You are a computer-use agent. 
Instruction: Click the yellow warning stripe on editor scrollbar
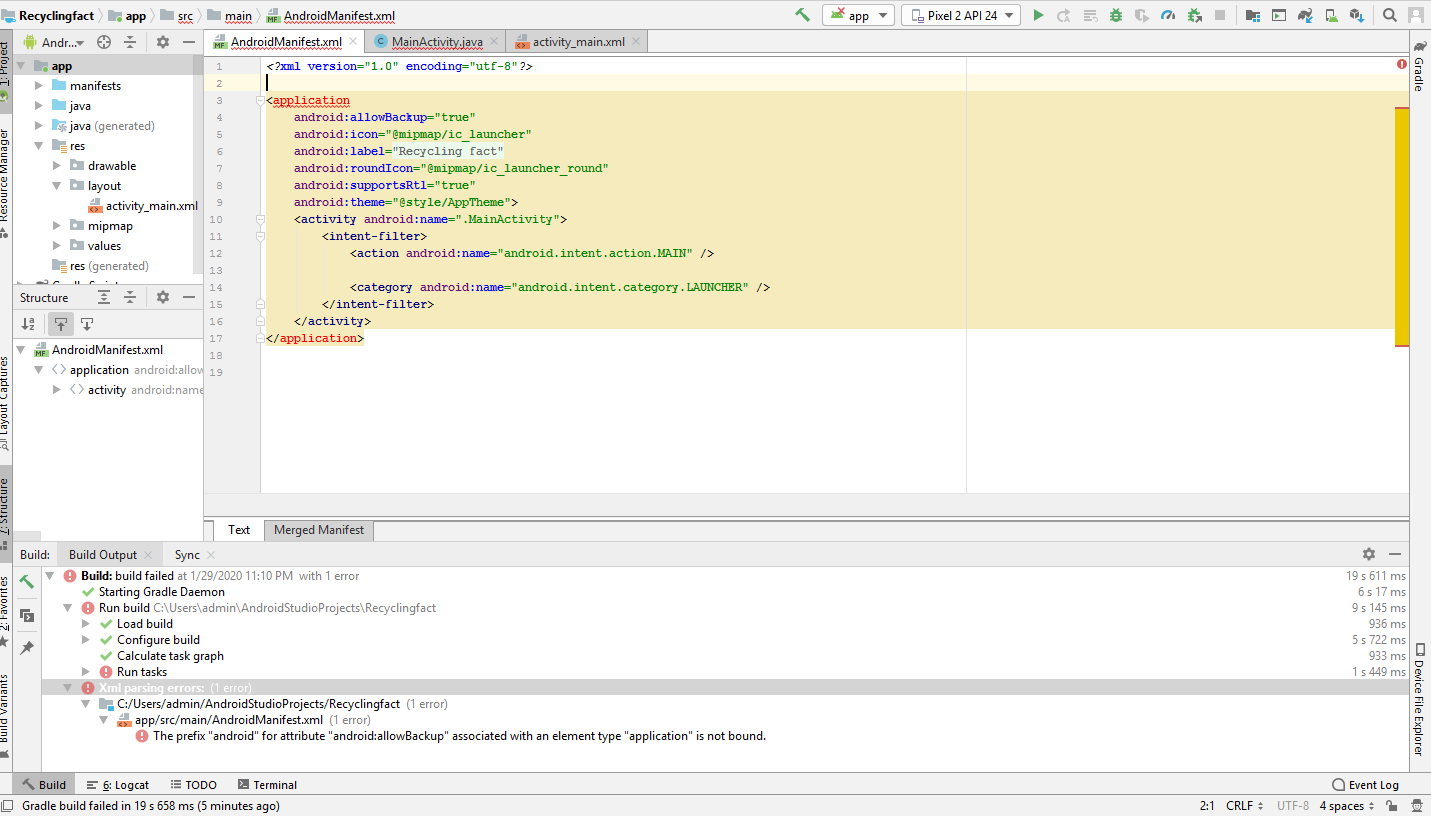tap(1401, 226)
